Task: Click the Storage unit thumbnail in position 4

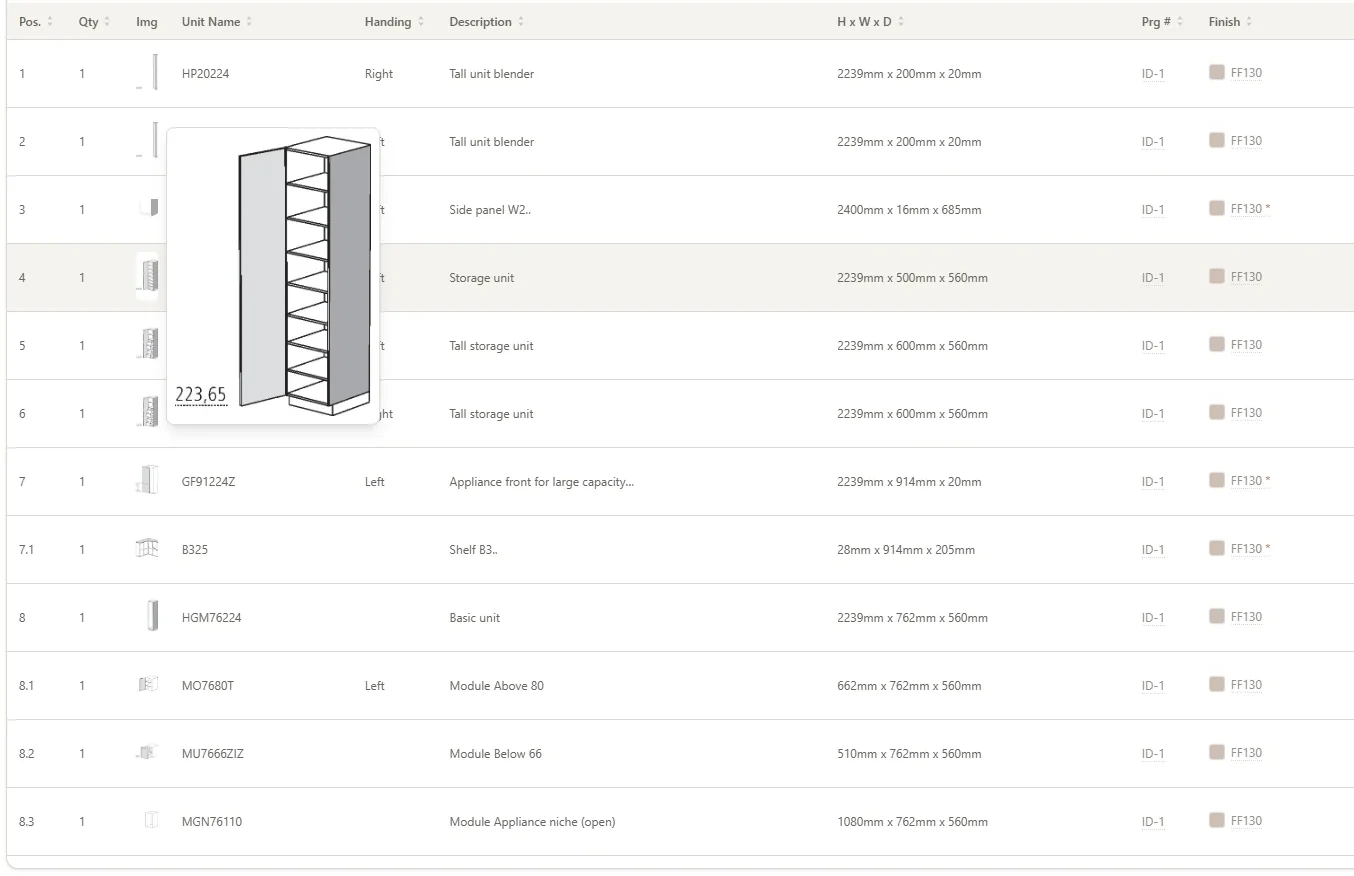Action: pyautogui.click(x=148, y=277)
